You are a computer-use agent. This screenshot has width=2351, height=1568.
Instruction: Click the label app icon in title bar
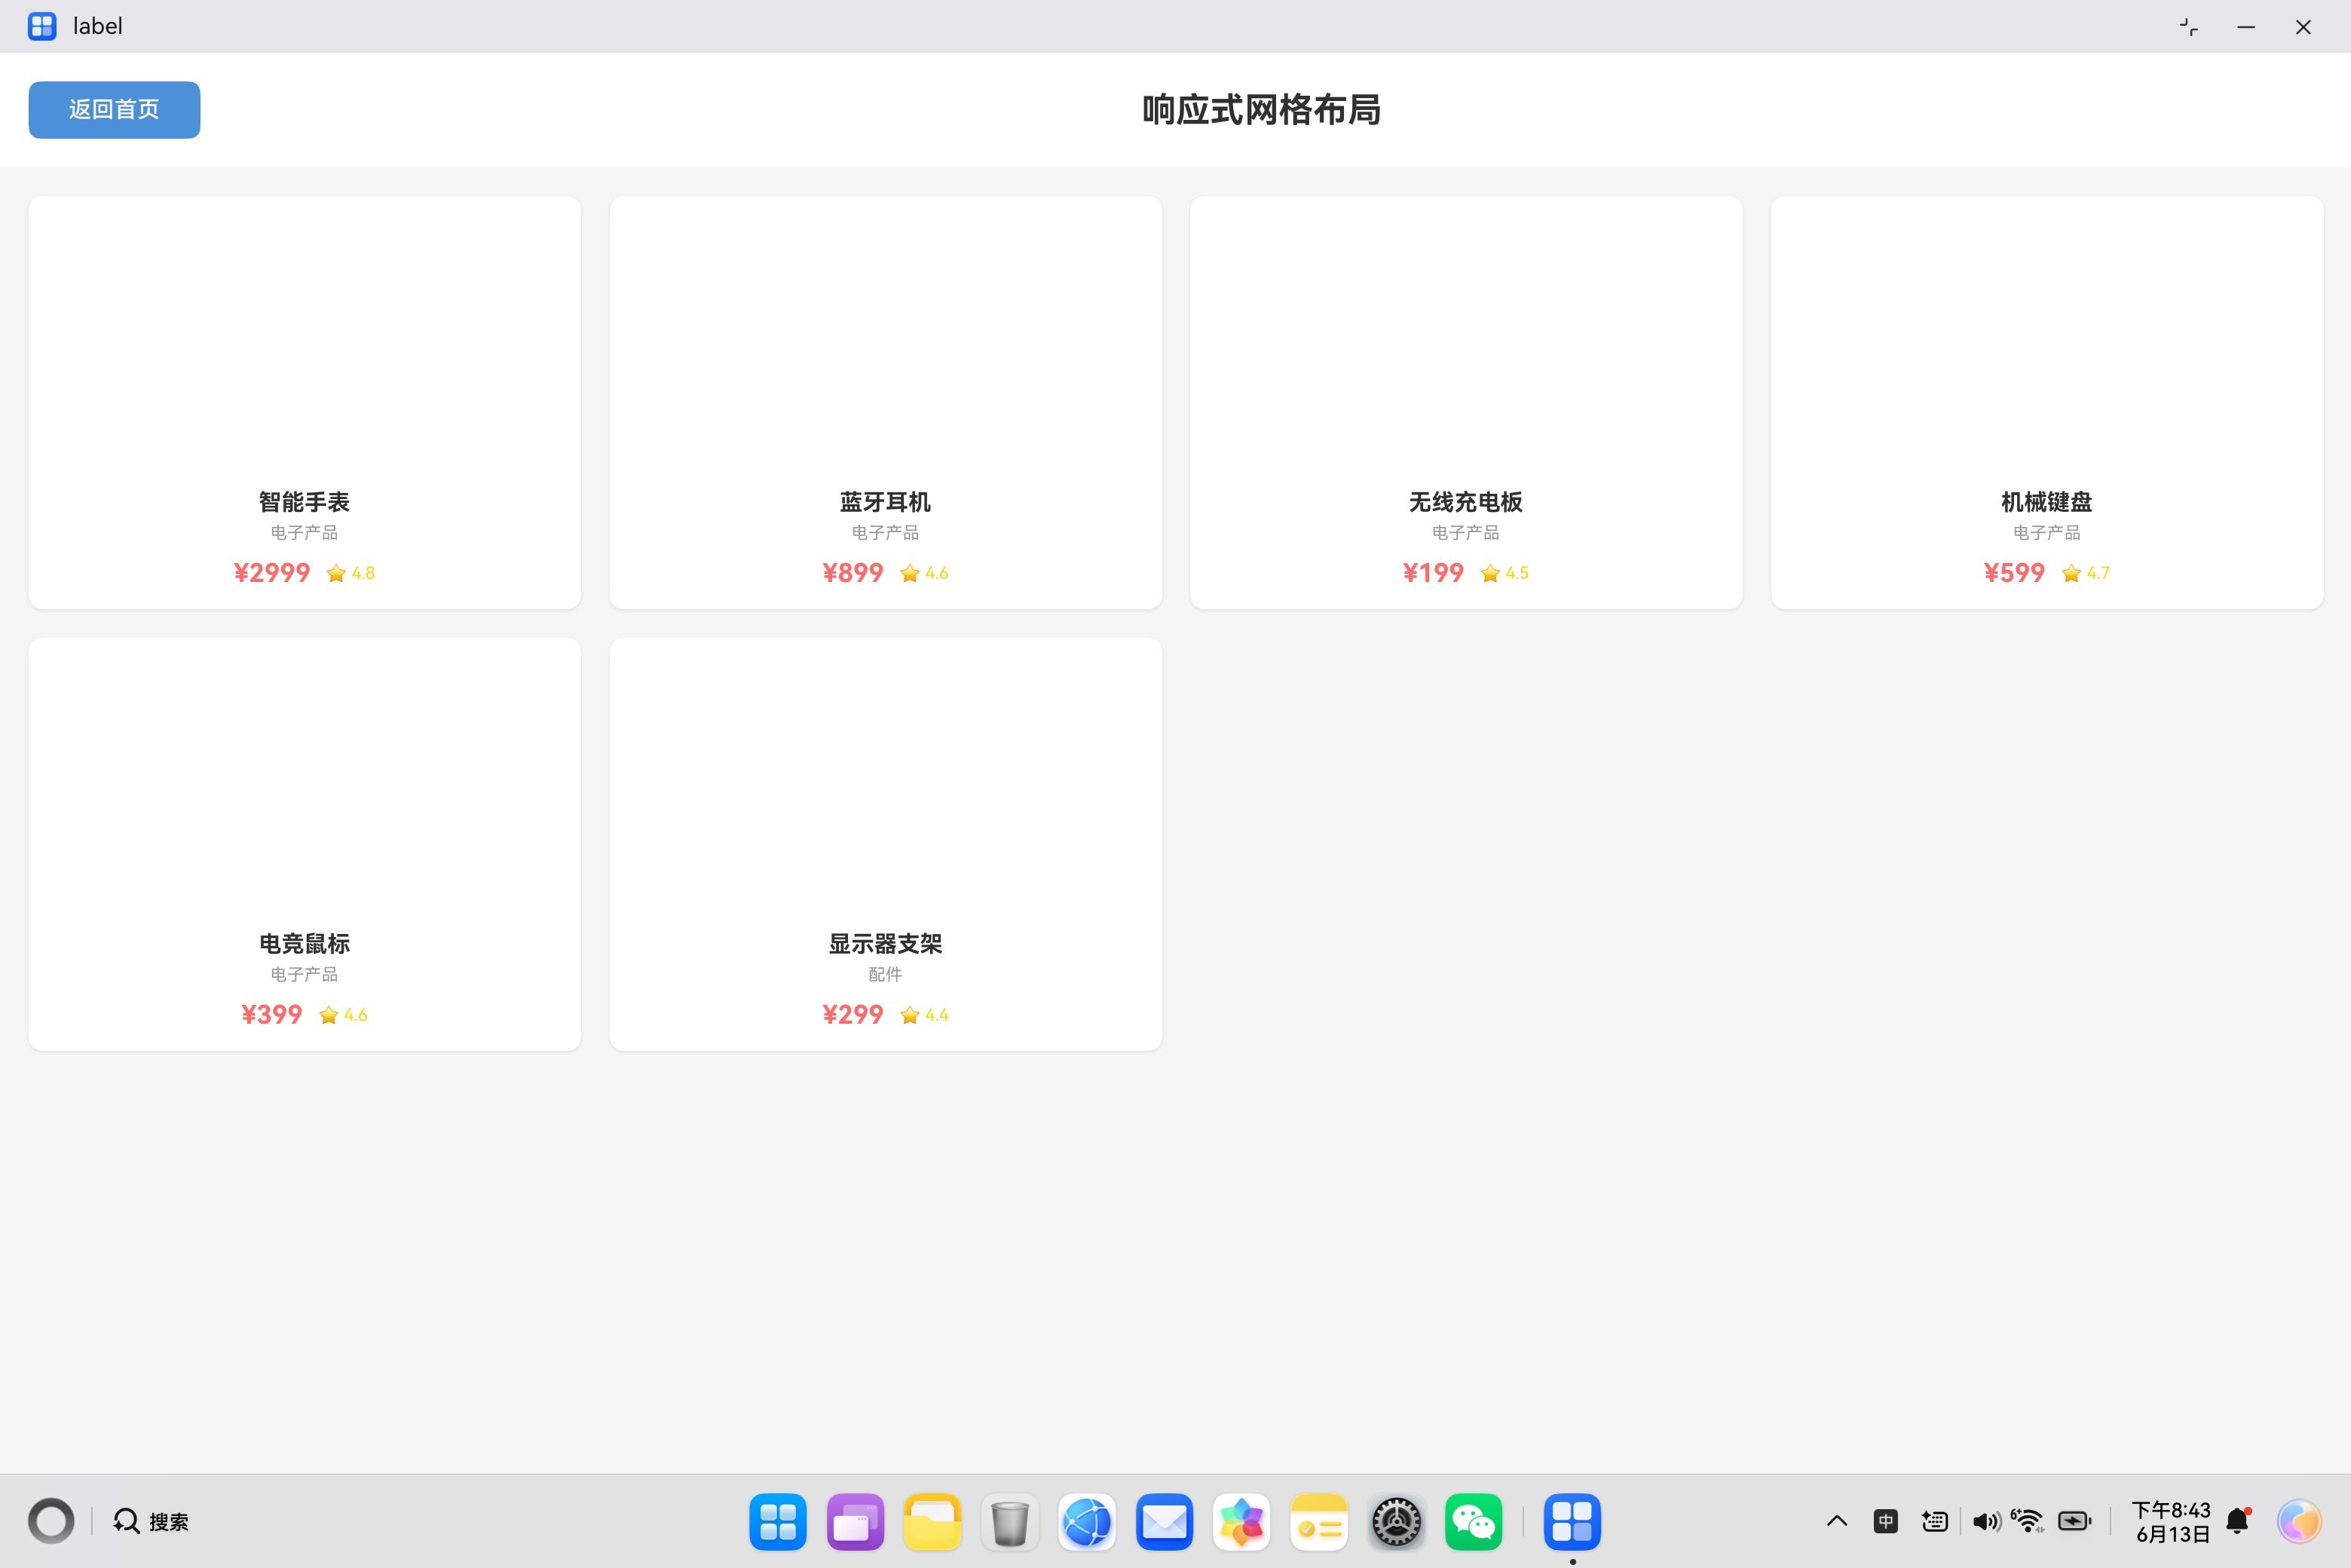[42, 26]
